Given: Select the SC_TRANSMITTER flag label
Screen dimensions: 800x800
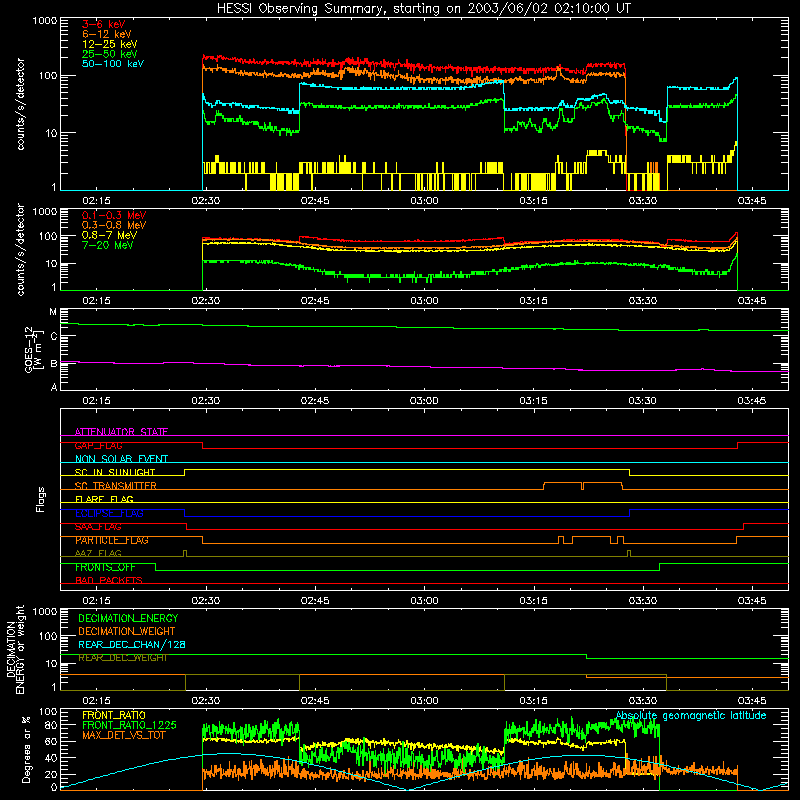Looking at the screenshot, I should point(115,486).
